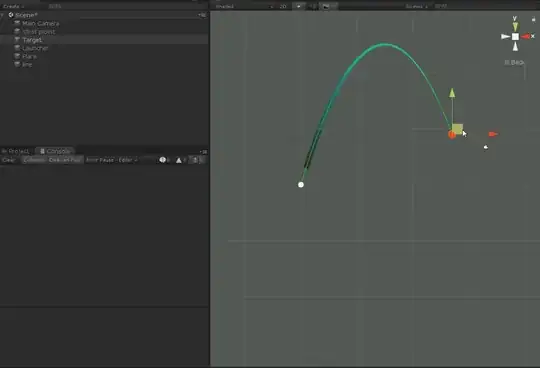The image size is (540, 368).
Task: Select Main Camera in the hierarchy
Action: pos(41,23)
